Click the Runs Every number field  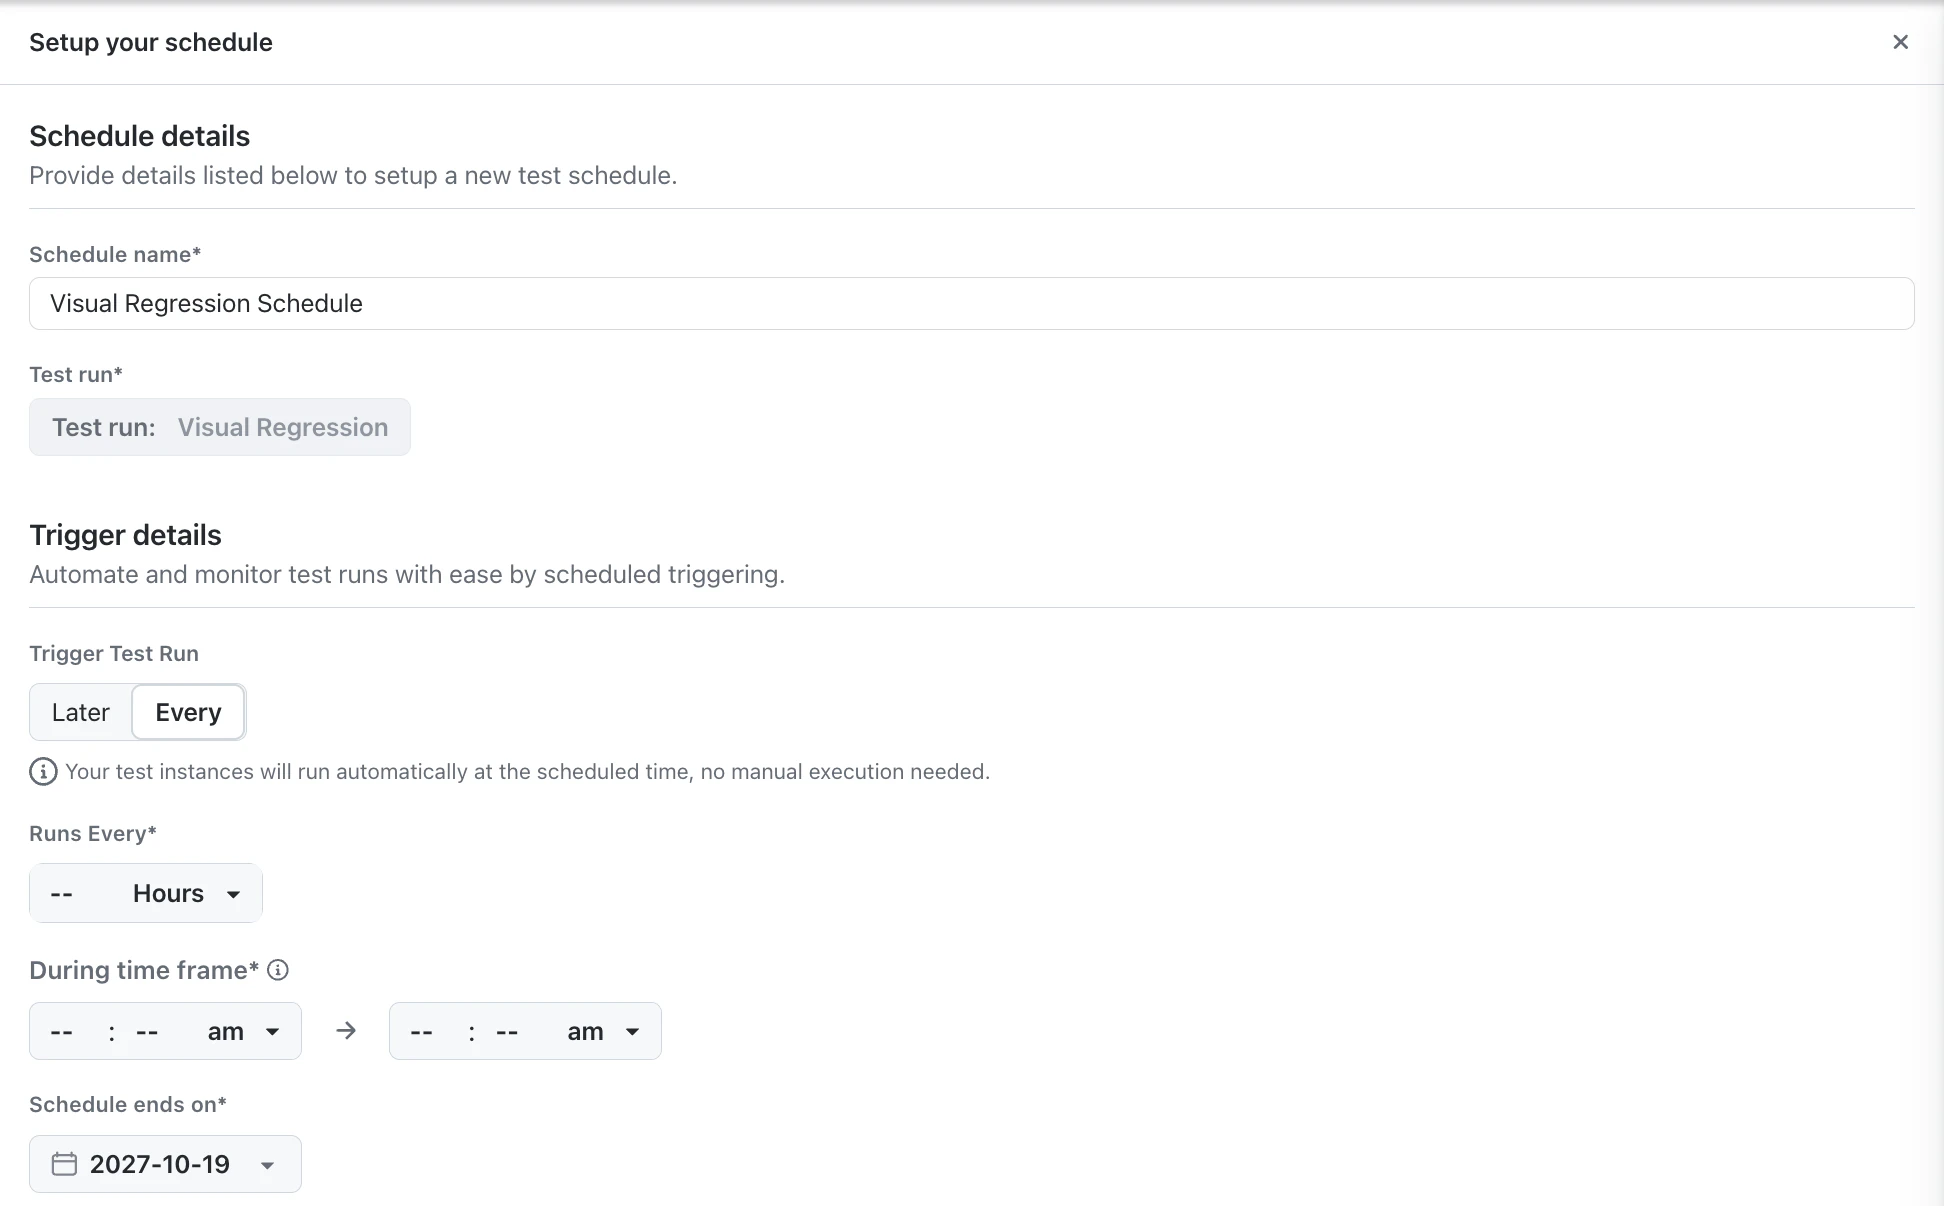pos(62,893)
